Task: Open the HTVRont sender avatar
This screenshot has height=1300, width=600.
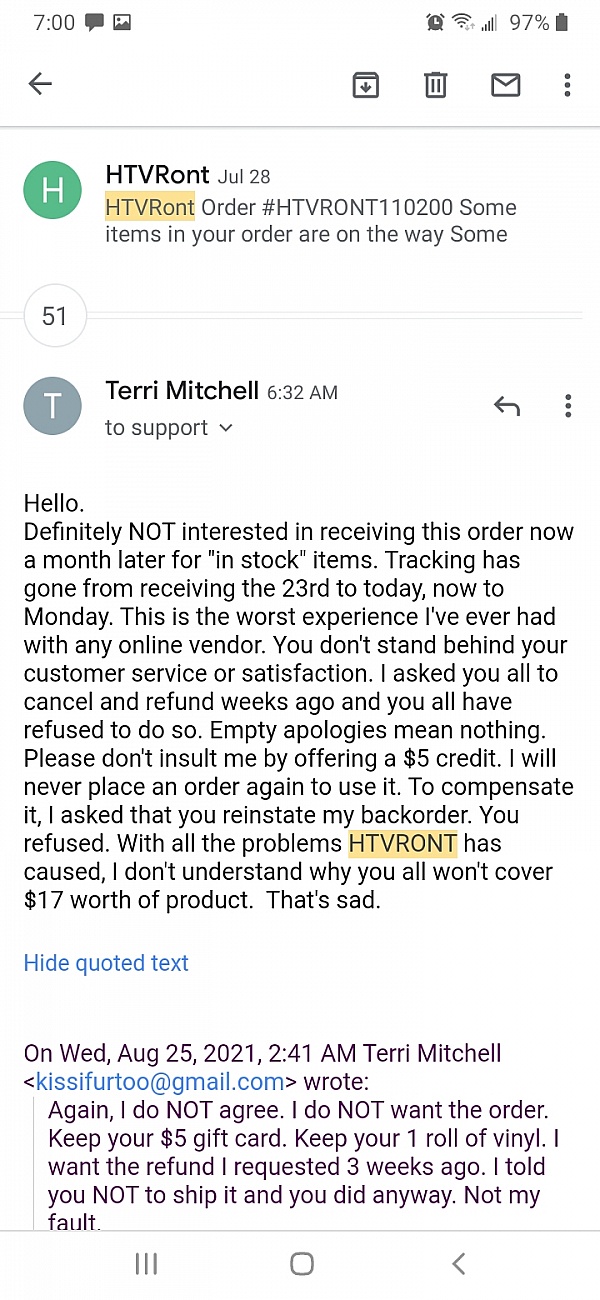Action: tap(53, 191)
